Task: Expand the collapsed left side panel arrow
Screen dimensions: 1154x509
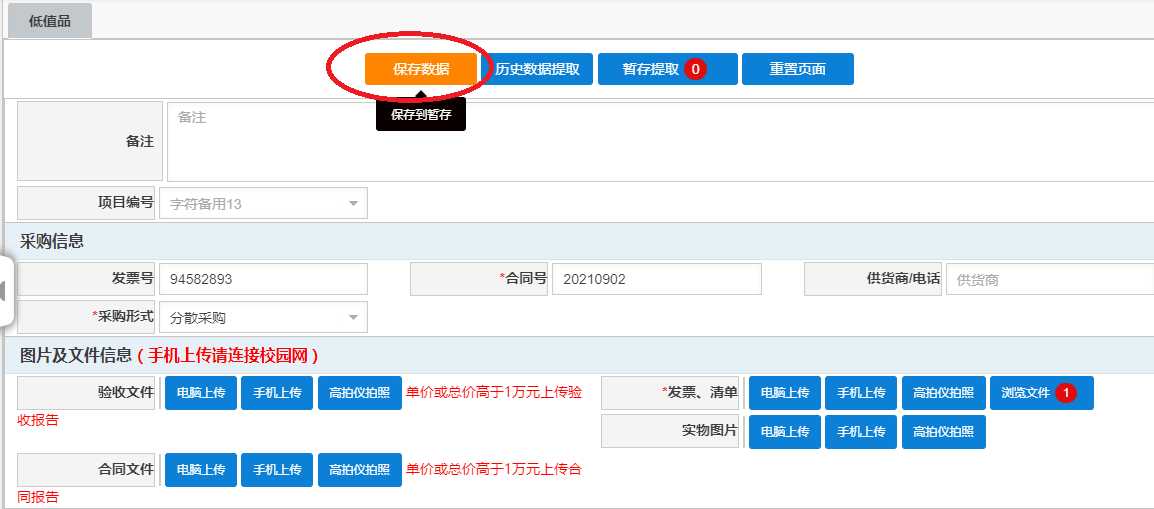Action: tap(5, 291)
